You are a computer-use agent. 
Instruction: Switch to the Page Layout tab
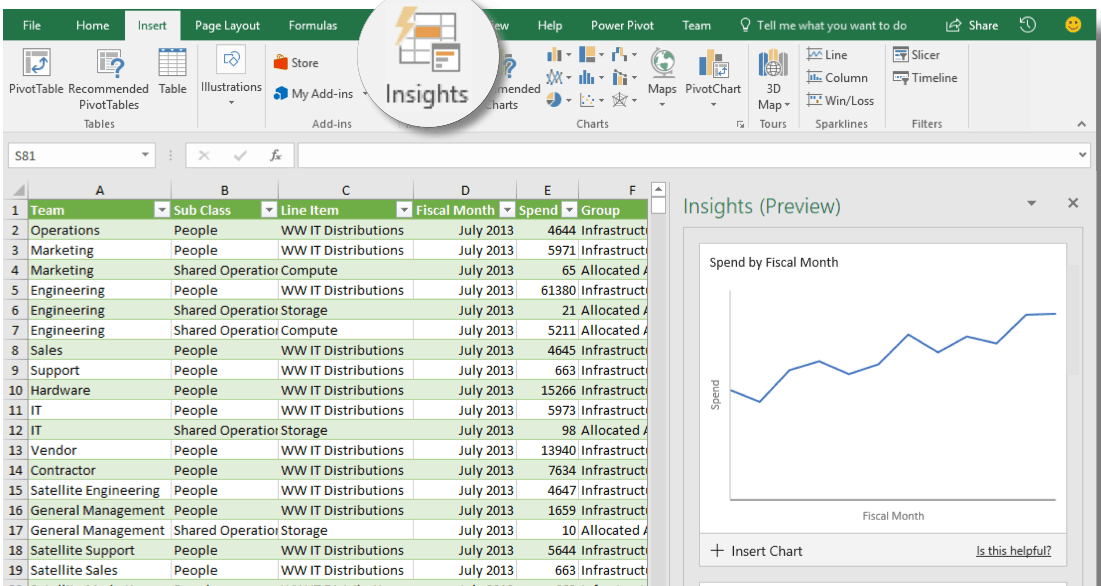227,25
